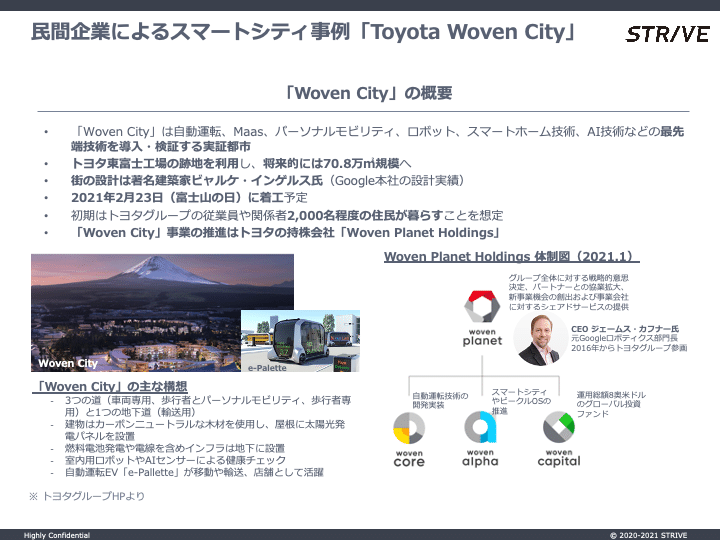Click the text 'スマートシティやビークルOSの推進'
The width and height of the screenshot is (720, 540).
click(x=521, y=401)
